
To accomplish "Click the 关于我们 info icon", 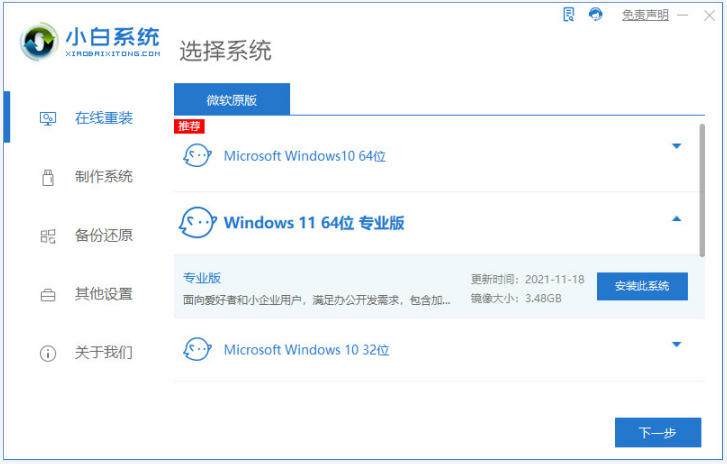I will point(47,353).
